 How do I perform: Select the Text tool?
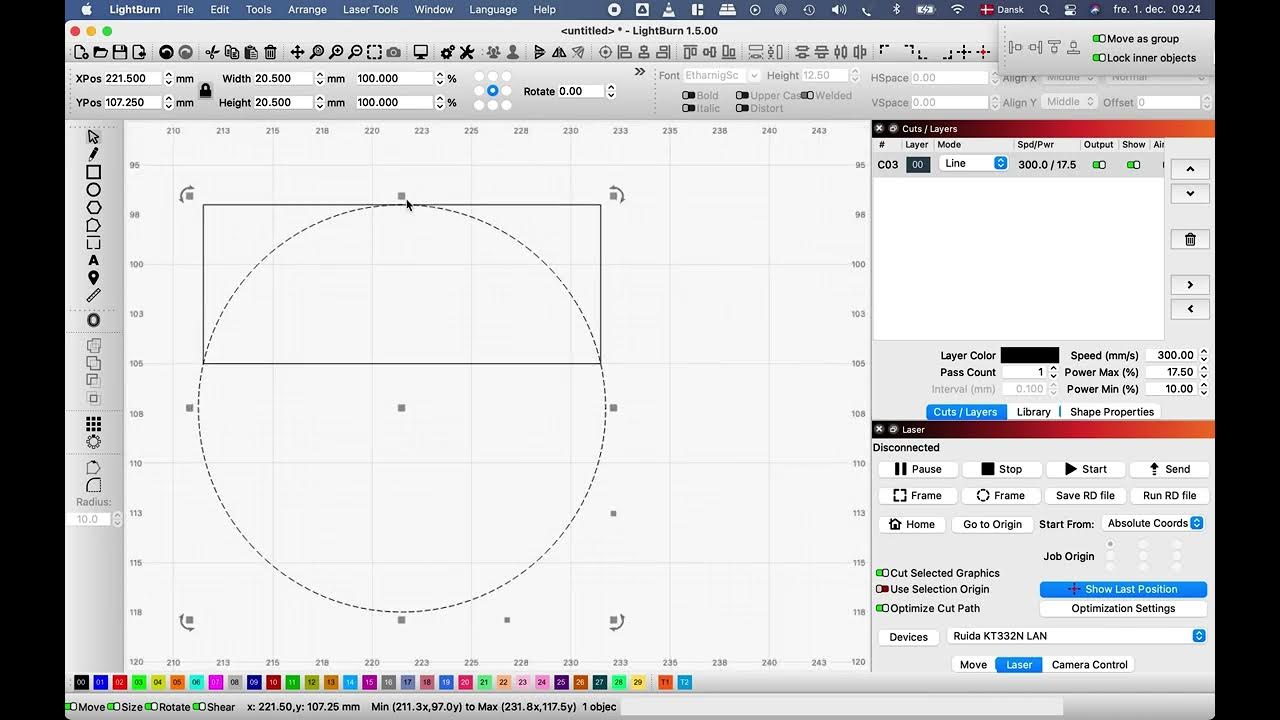93,260
